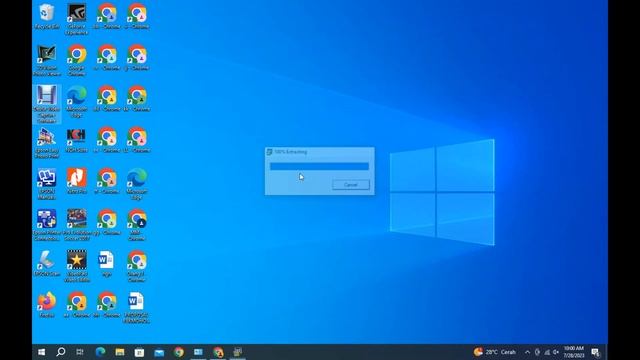
Task: Open Microsoft Store from the taskbar
Action: click(139, 352)
